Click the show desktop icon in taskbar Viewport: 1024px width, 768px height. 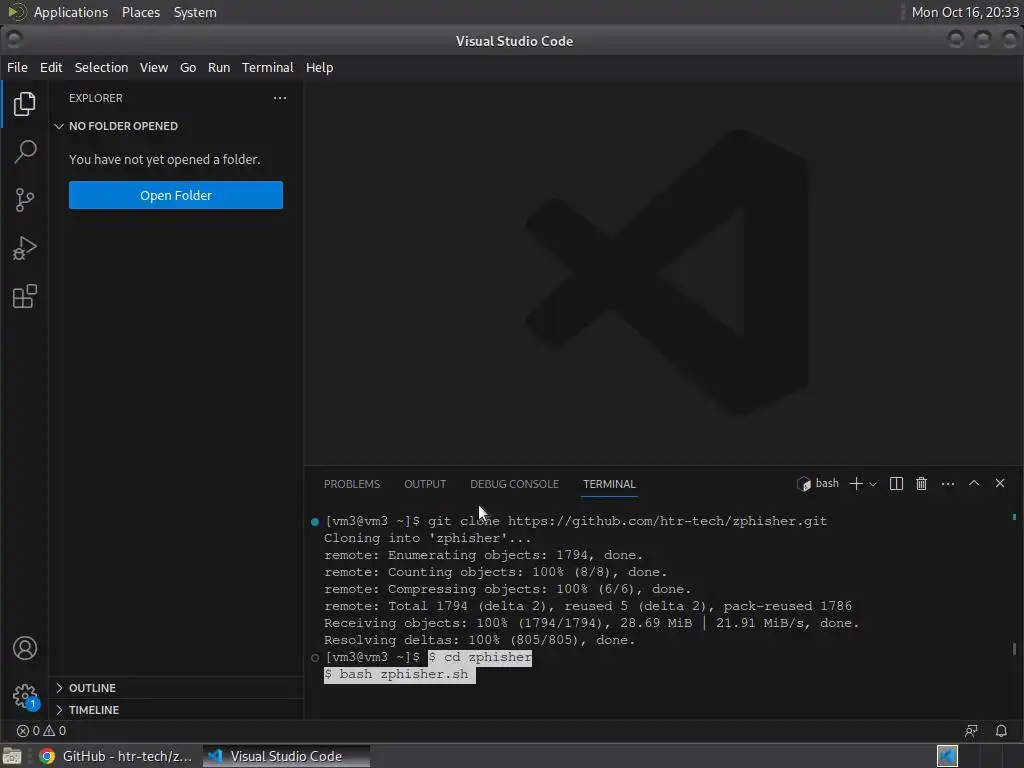[12, 756]
